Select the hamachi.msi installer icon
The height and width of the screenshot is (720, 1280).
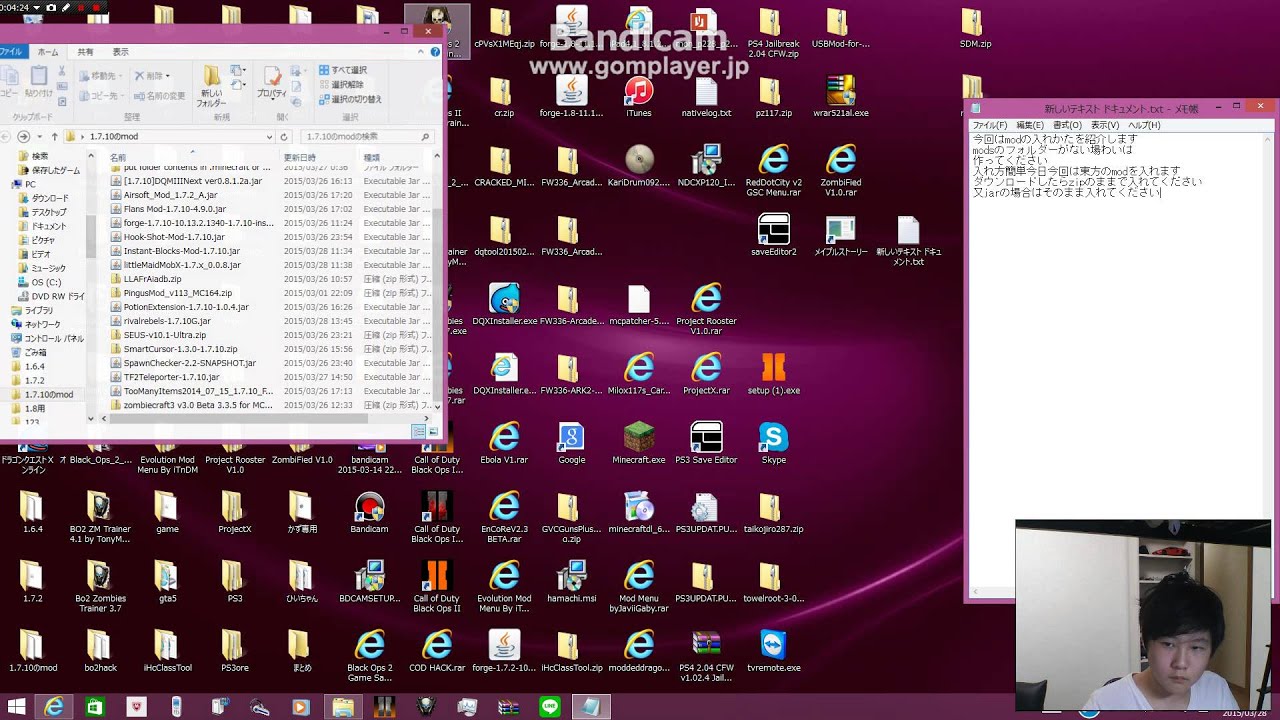coord(571,582)
